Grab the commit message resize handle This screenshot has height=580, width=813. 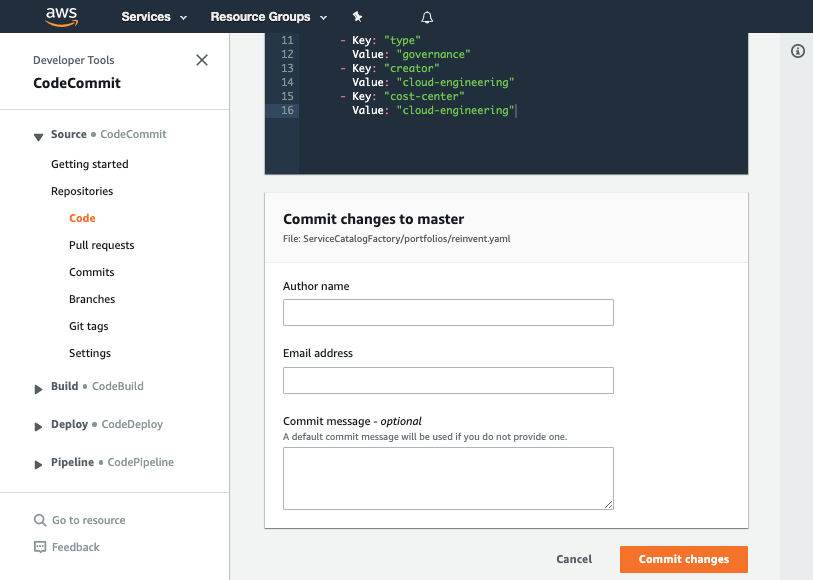click(609, 504)
